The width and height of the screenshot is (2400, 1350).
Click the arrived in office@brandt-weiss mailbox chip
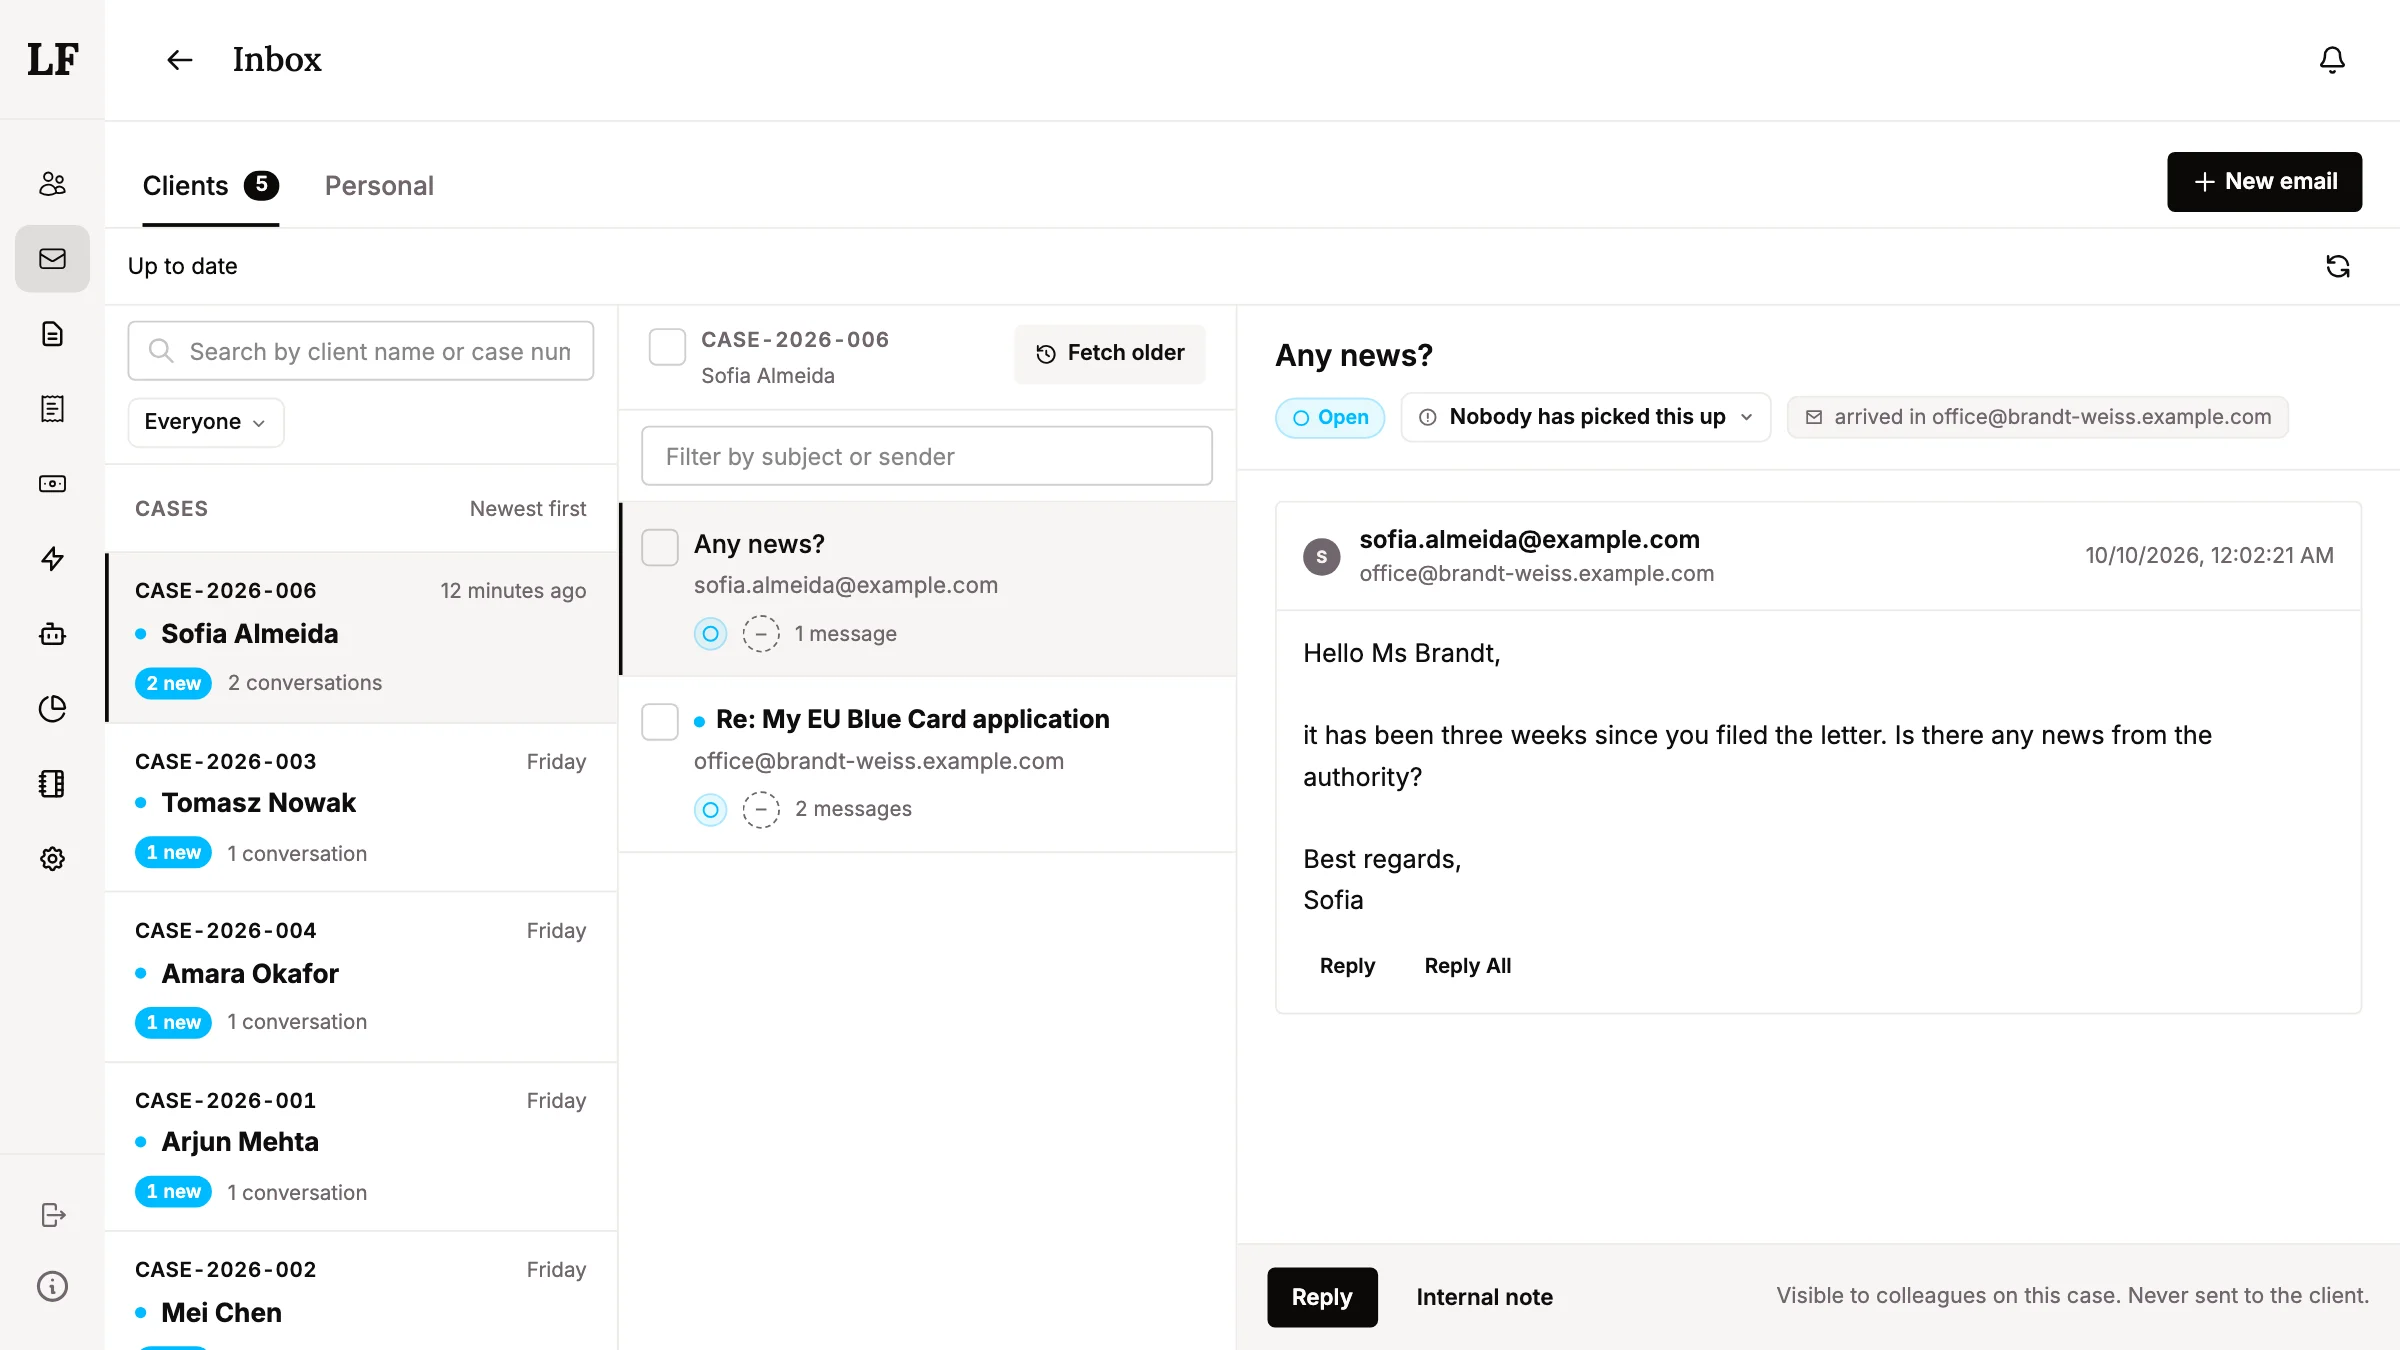[x=2038, y=418]
